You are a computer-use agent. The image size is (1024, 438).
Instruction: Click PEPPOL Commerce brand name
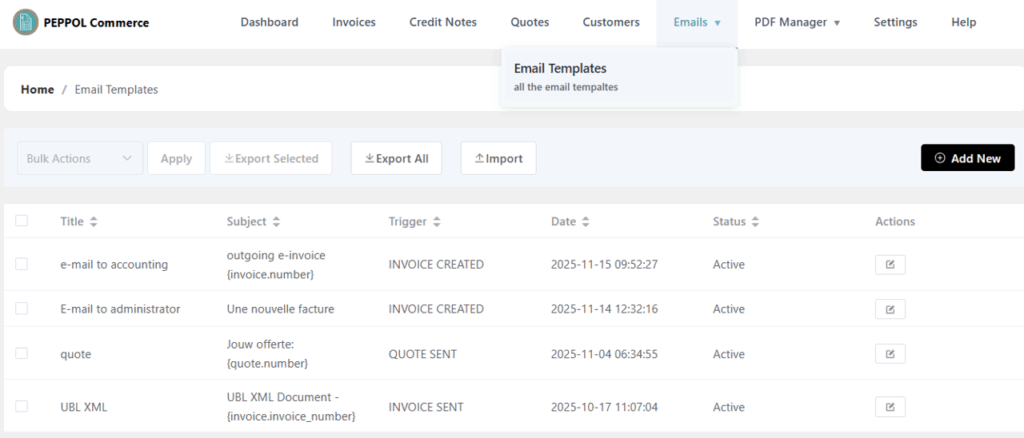click(96, 23)
